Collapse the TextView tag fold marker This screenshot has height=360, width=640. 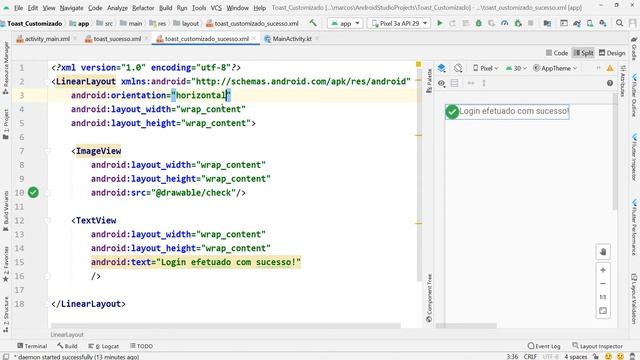click(47, 220)
